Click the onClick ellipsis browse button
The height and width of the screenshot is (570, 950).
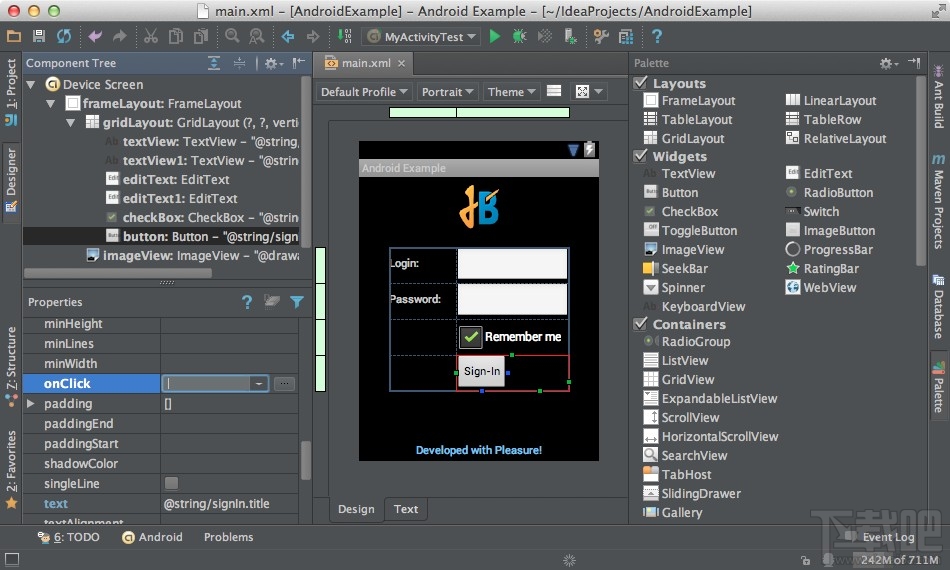[x=284, y=383]
